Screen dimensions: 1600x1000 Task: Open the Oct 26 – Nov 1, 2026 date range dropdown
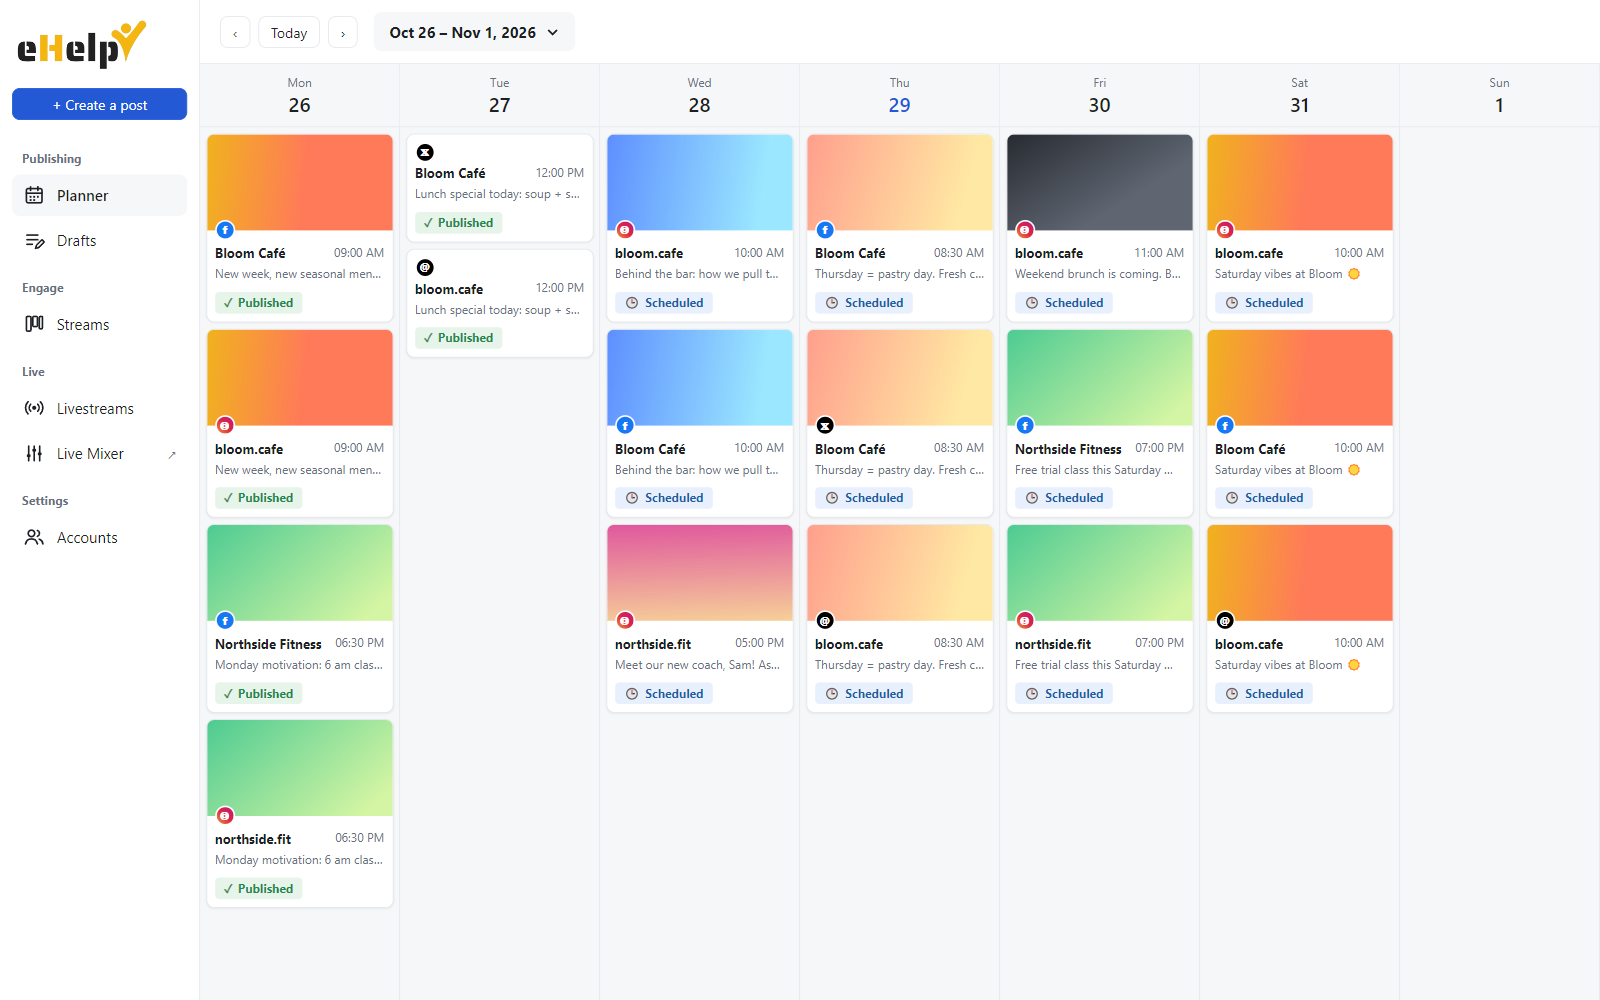[x=474, y=32]
